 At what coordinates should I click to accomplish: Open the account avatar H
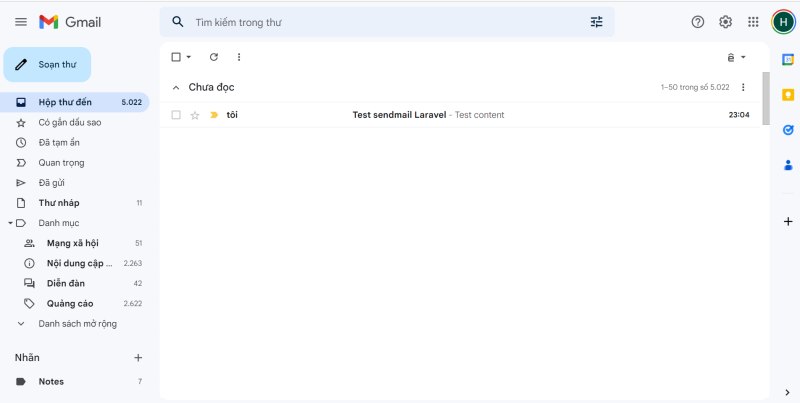[783, 22]
